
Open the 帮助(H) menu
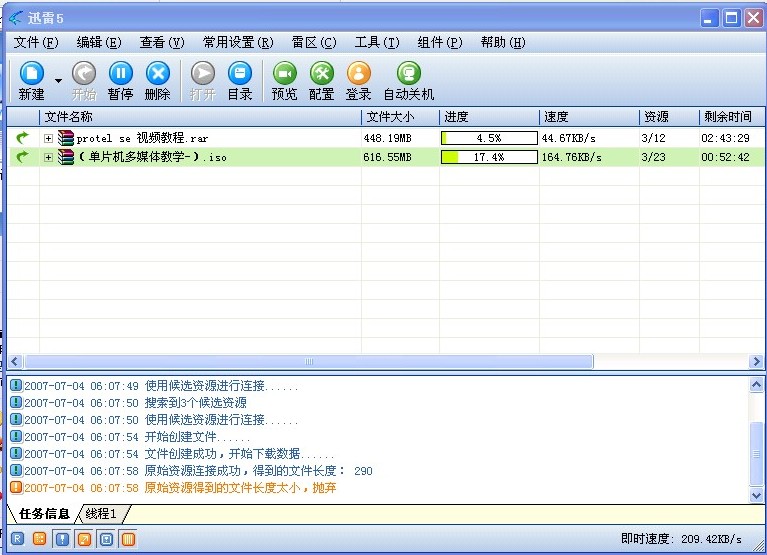503,43
